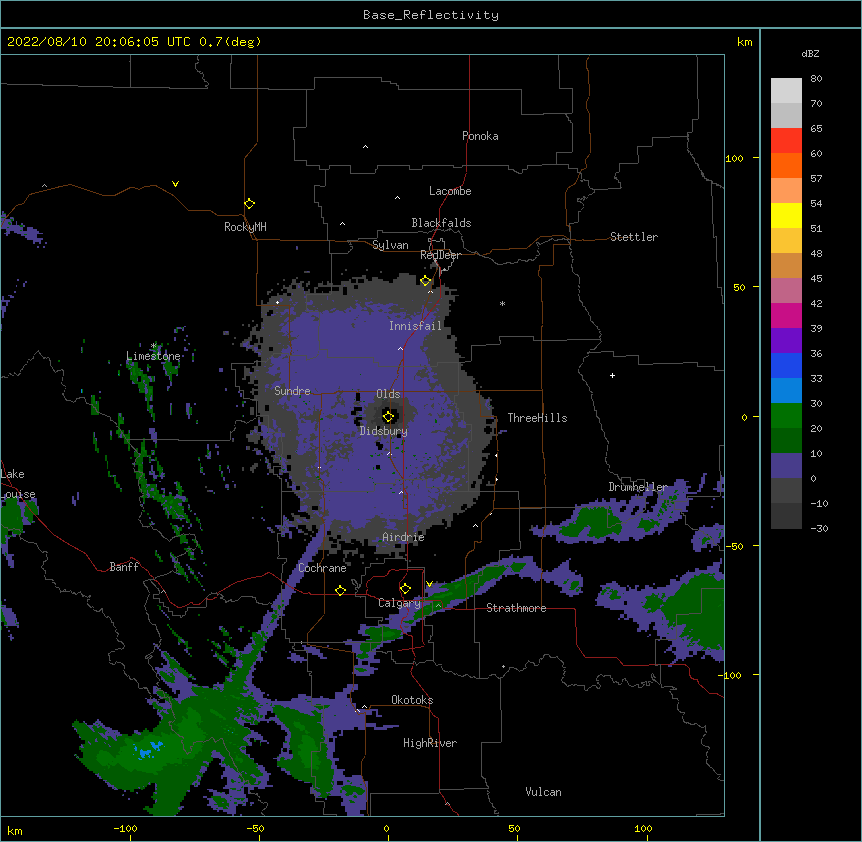Click the Stettler label

pyautogui.click(x=634, y=237)
